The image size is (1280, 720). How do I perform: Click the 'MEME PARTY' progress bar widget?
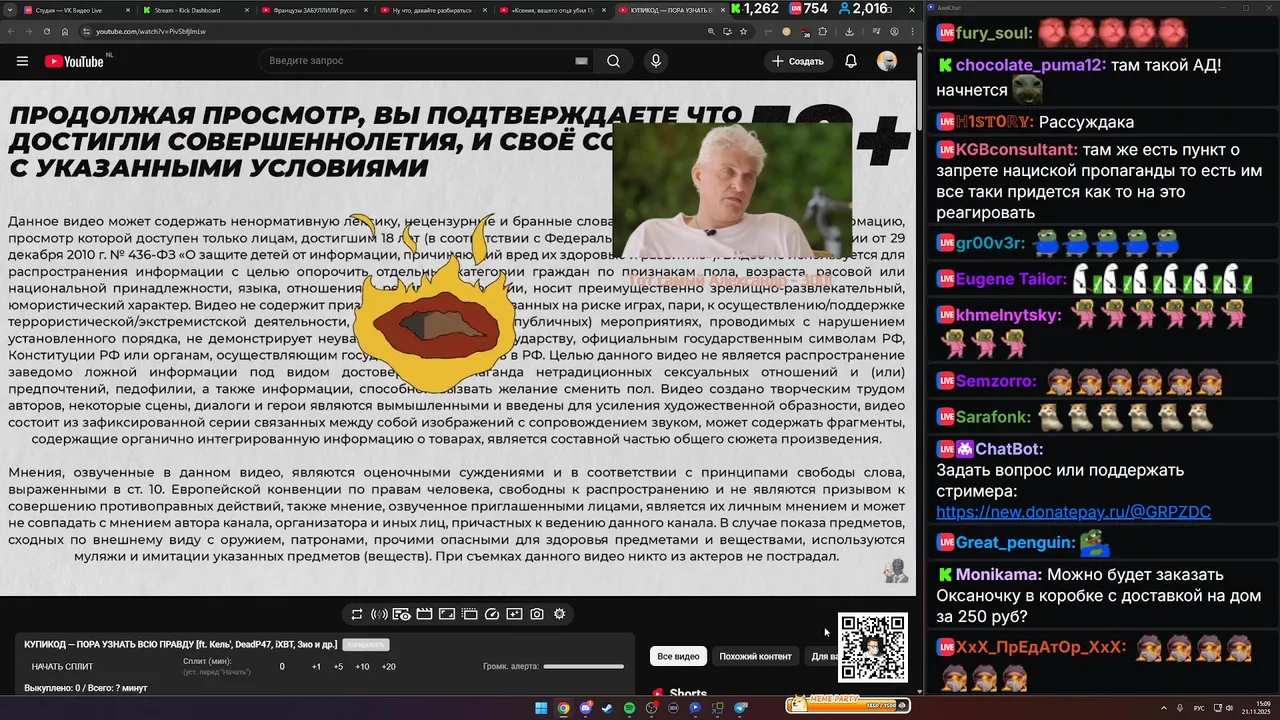click(x=848, y=705)
